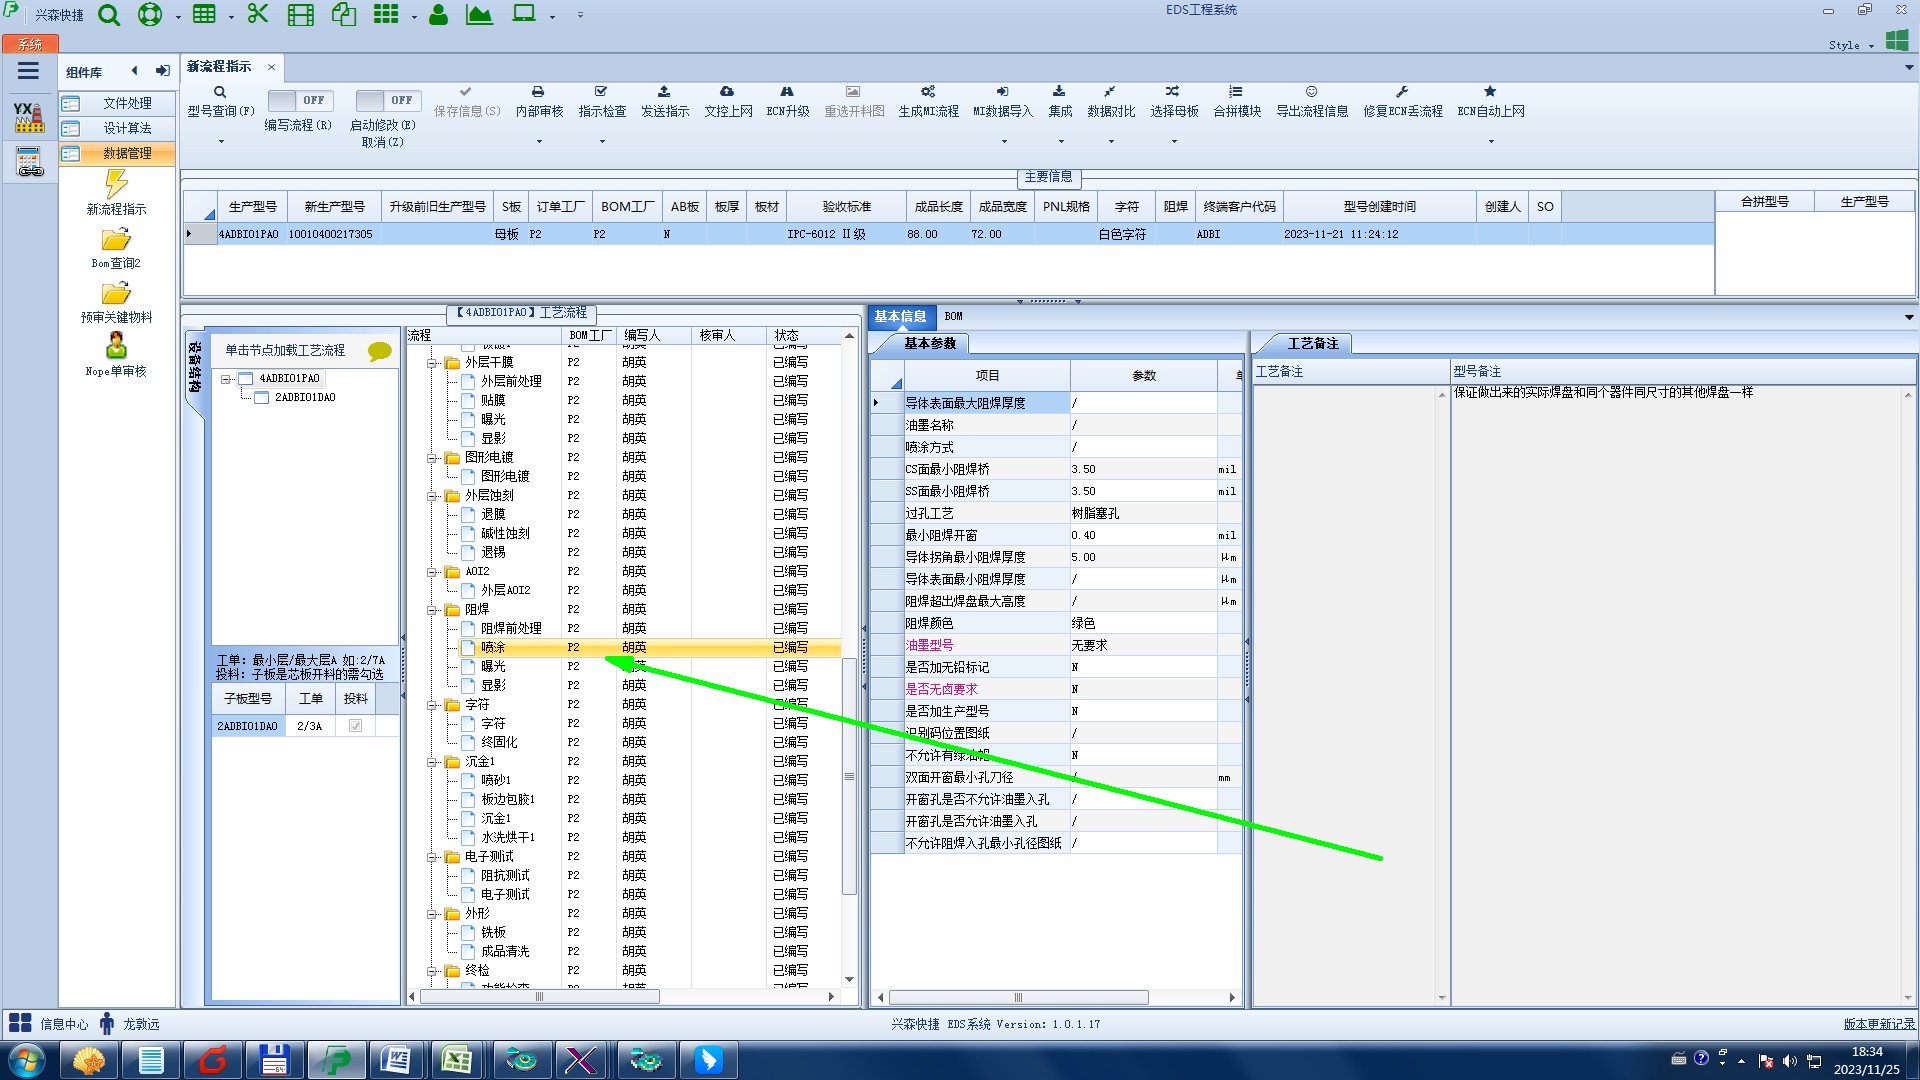
Task: Collapse the 沉金1 folder node
Action: (x=432, y=762)
